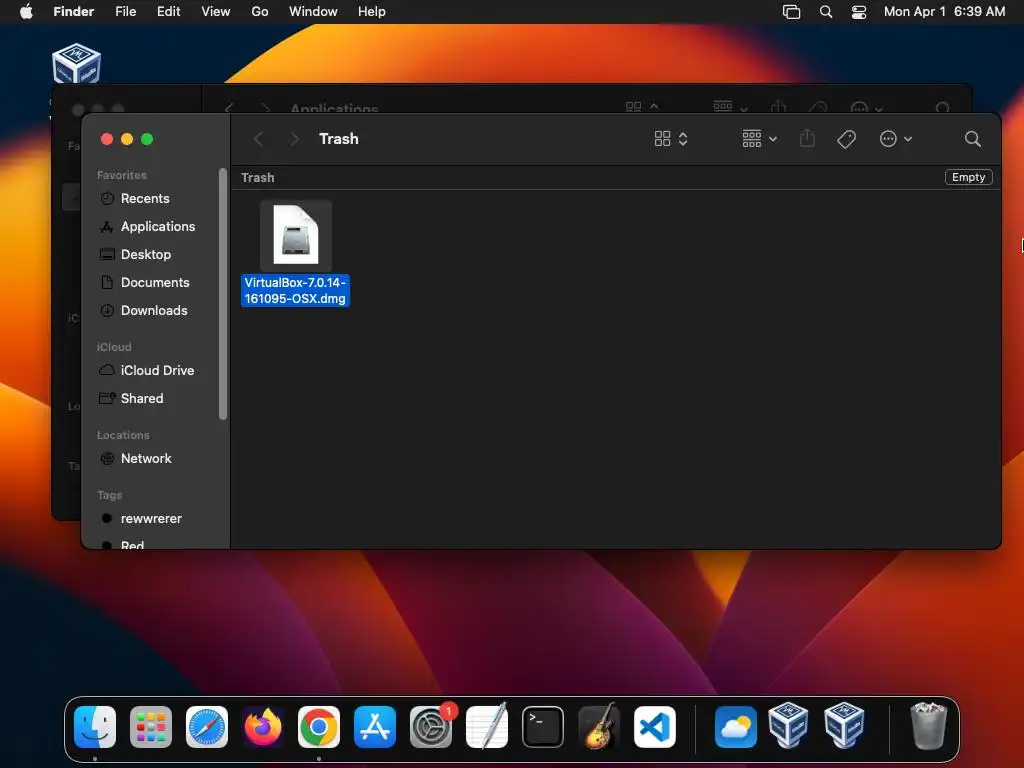
Task: Click the Empty trash button
Action: point(968,177)
